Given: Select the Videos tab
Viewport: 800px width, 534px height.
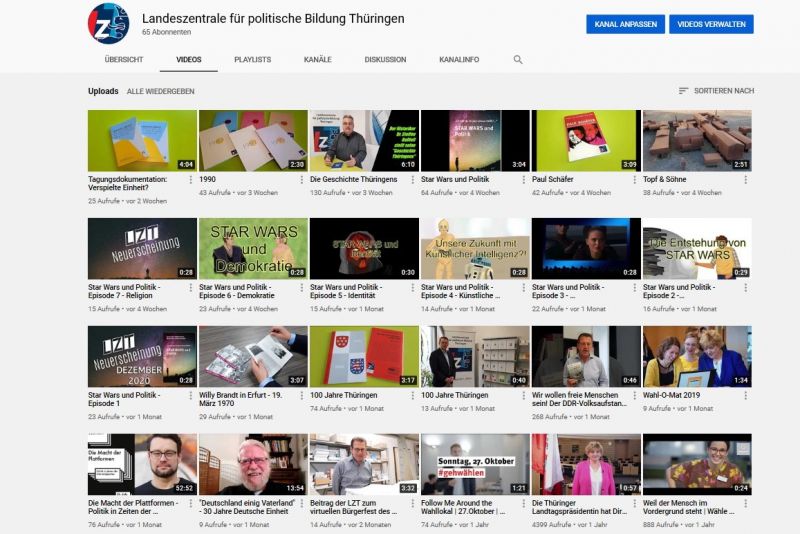Looking at the screenshot, I should click(189, 60).
